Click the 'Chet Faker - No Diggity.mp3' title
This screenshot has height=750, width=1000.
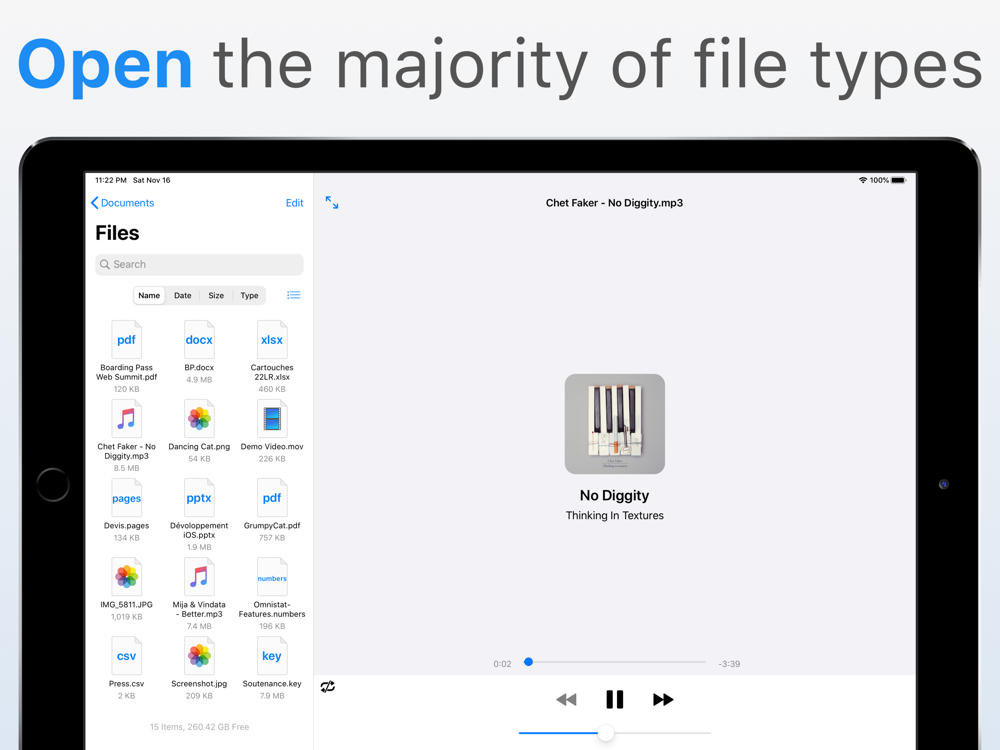(x=614, y=203)
